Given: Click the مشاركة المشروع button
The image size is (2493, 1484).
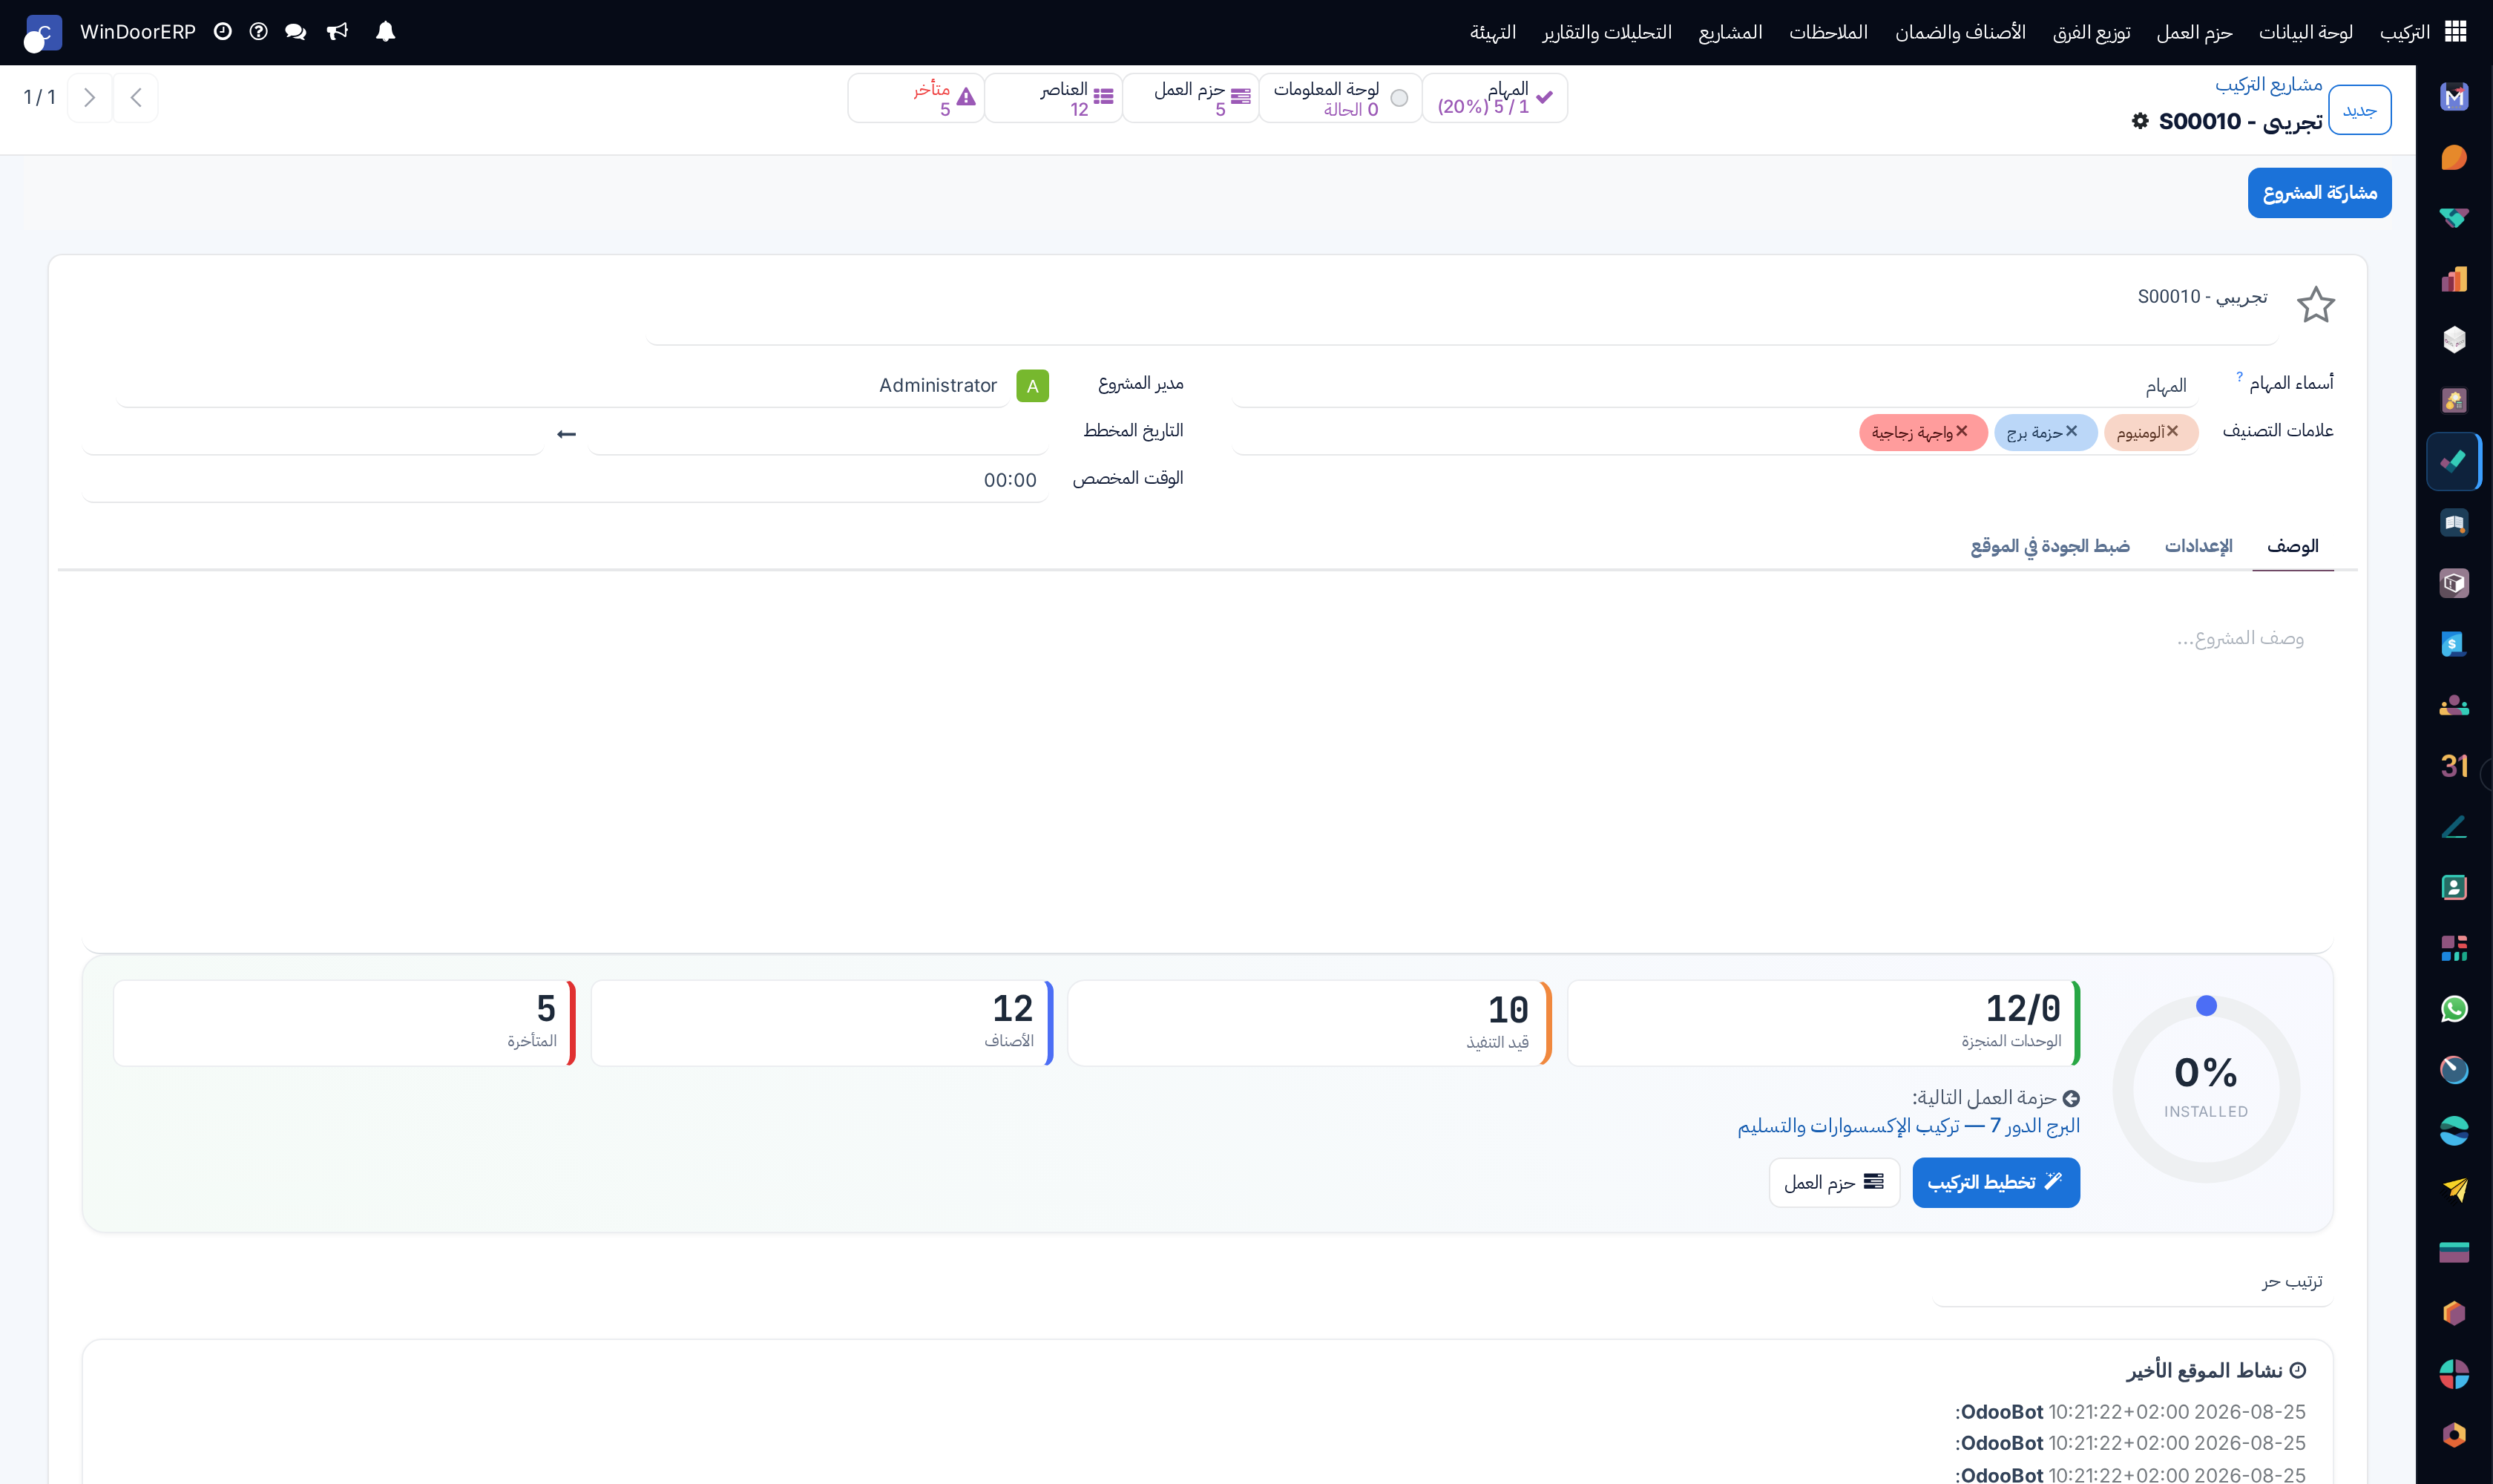Looking at the screenshot, I should pos(2319,192).
